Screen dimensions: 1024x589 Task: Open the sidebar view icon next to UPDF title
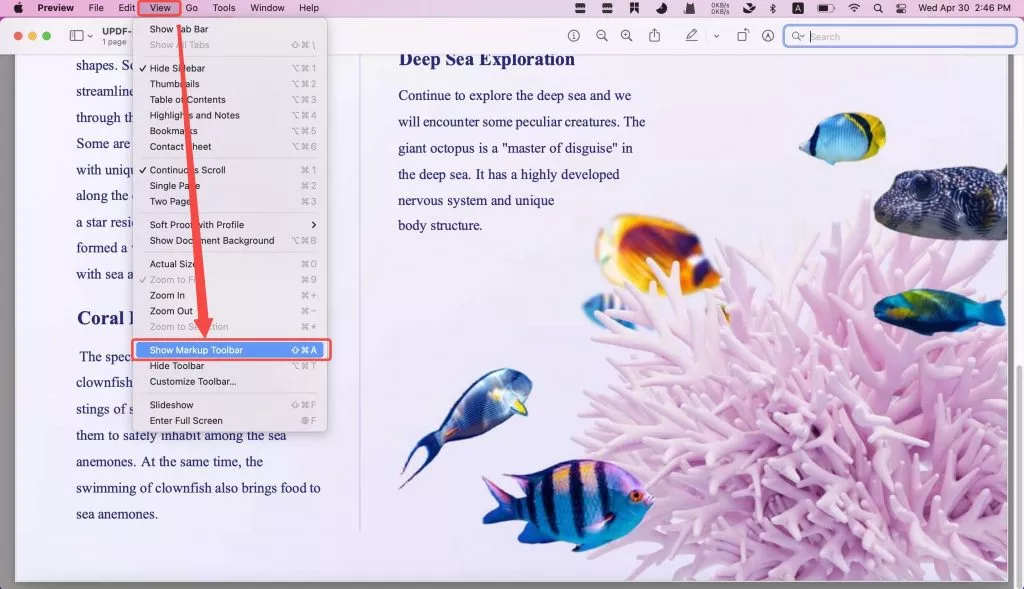pyautogui.click(x=75, y=35)
